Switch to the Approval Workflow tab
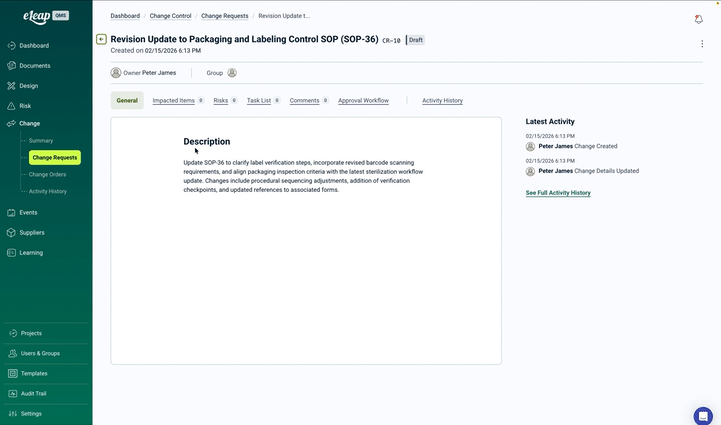Image resolution: width=721 pixels, height=425 pixels. [363, 101]
